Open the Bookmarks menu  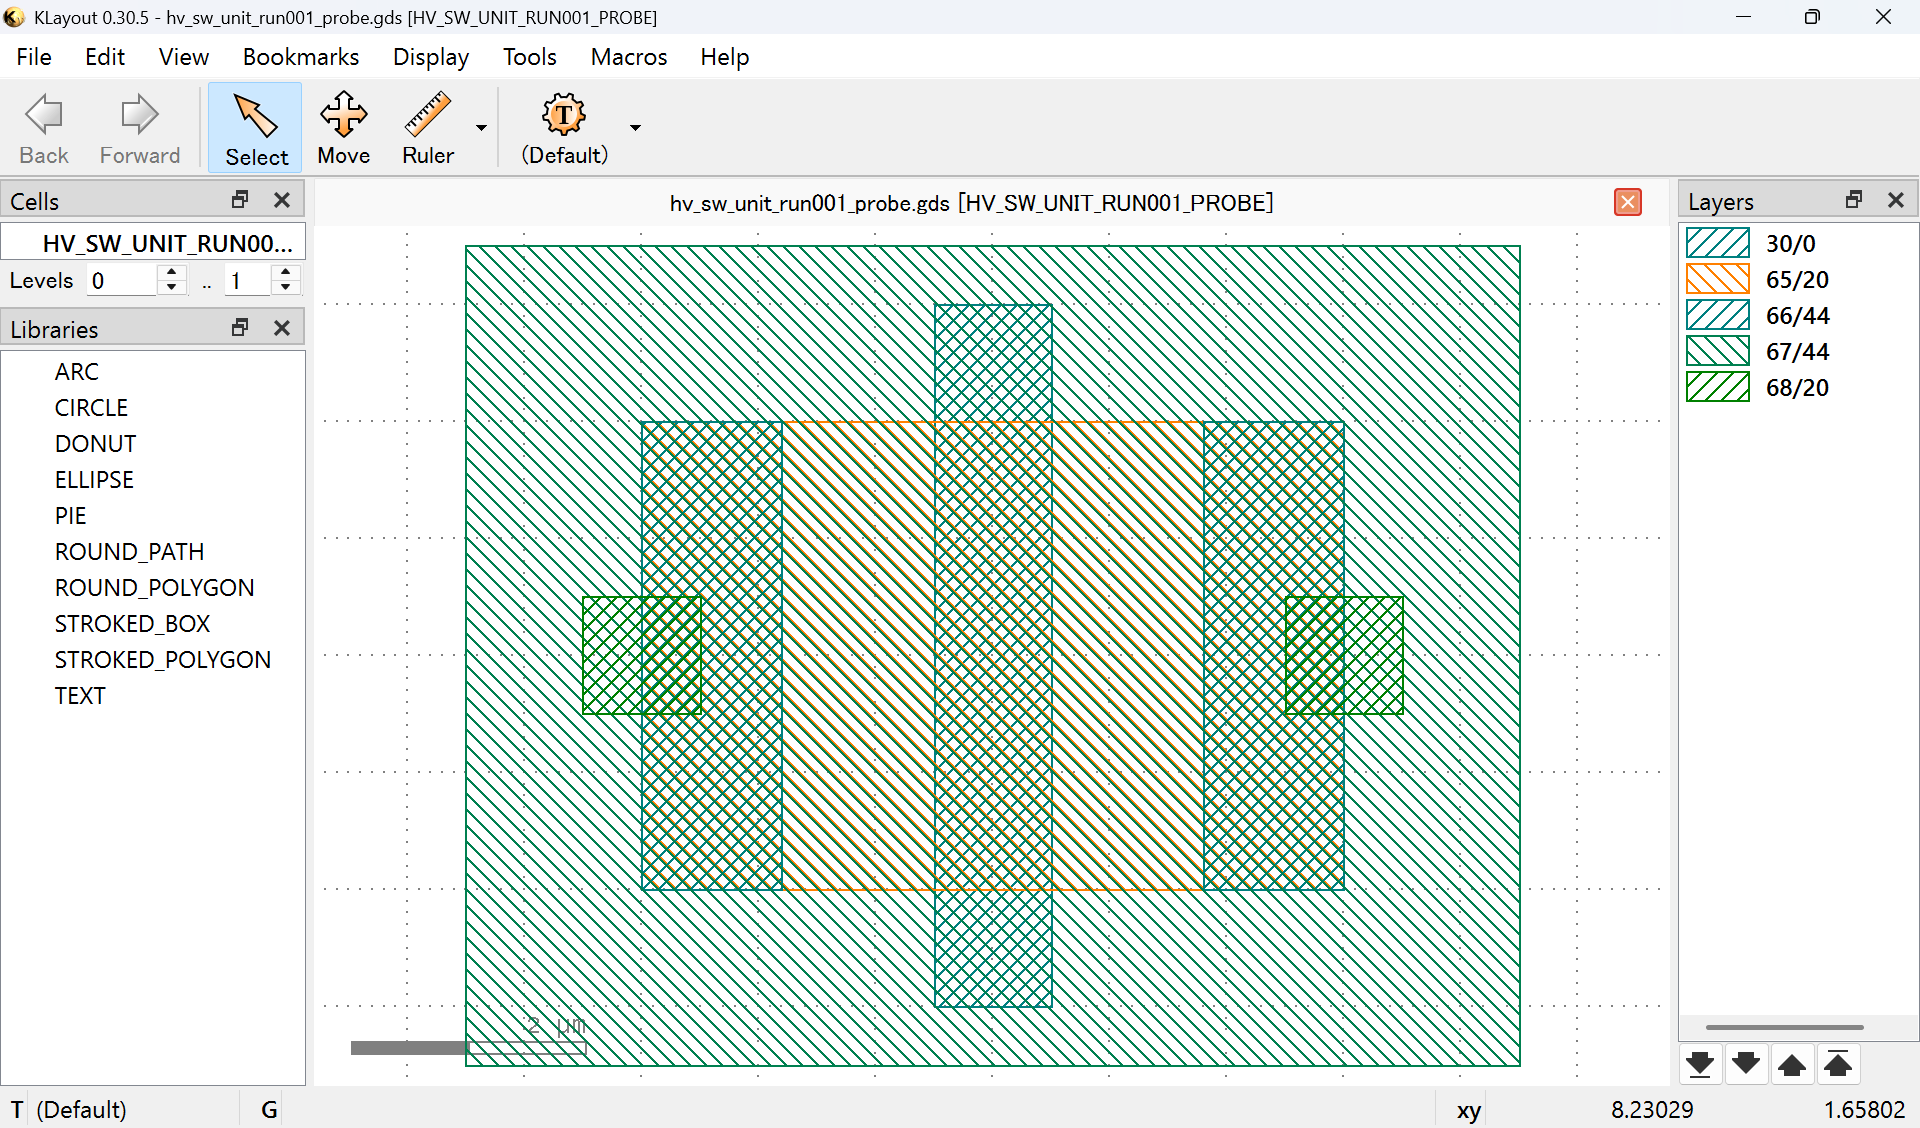click(x=300, y=57)
